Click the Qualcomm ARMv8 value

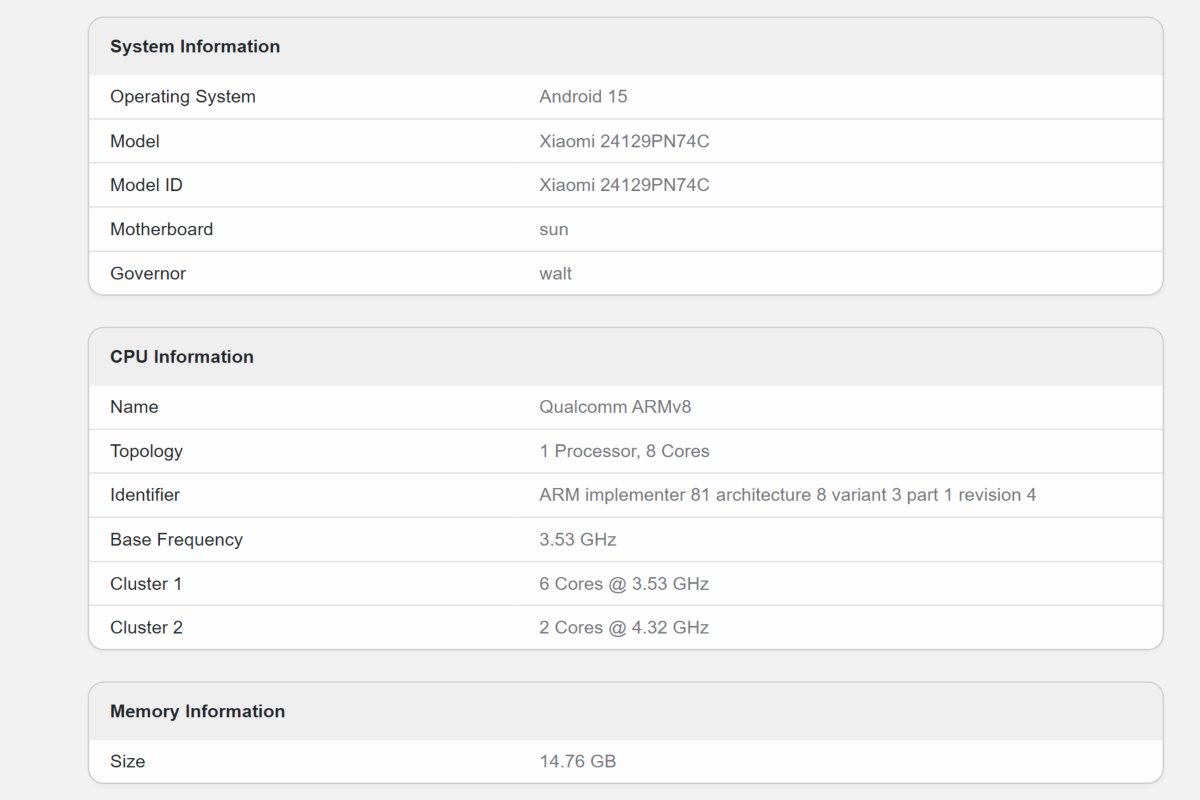615,407
